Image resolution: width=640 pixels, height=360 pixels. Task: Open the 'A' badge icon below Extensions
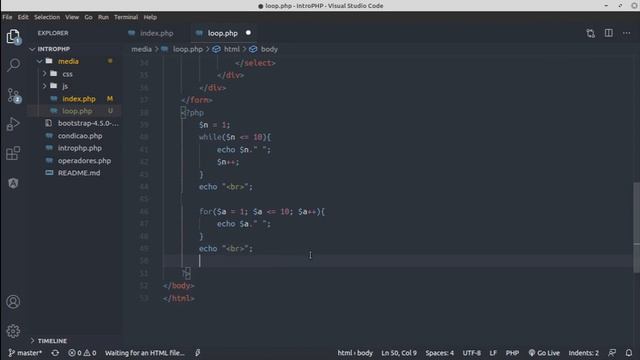point(13,183)
